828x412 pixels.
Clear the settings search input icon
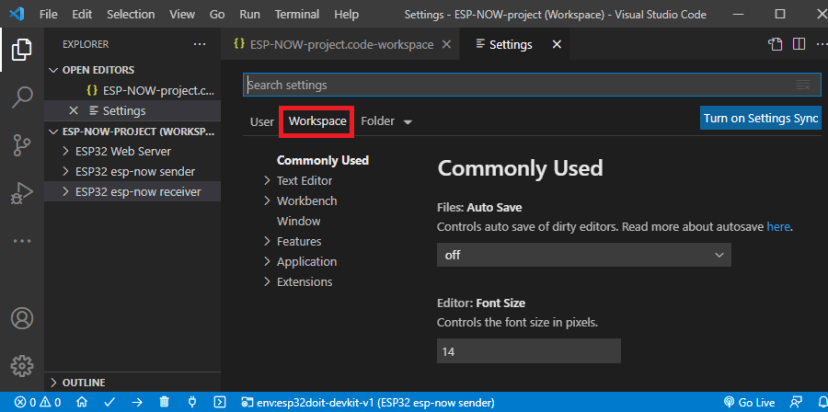pos(802,85)
